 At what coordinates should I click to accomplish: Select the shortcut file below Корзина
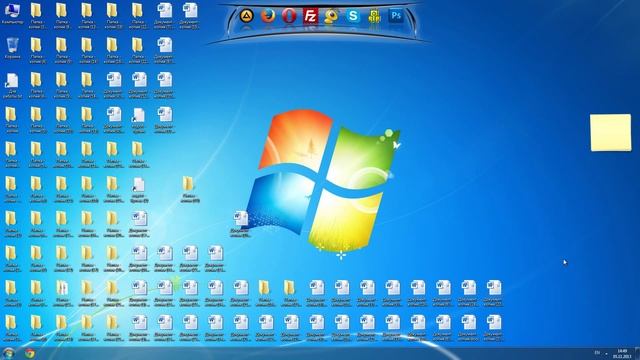click(12, 85)
